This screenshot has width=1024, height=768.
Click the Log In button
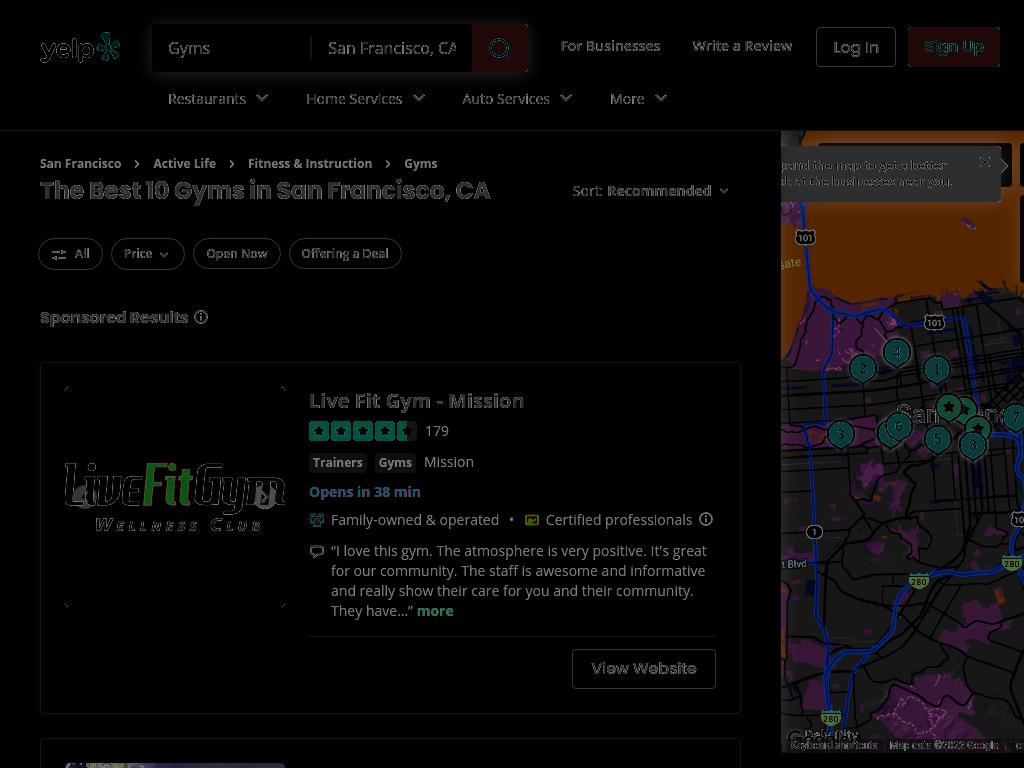pos(856,47)
